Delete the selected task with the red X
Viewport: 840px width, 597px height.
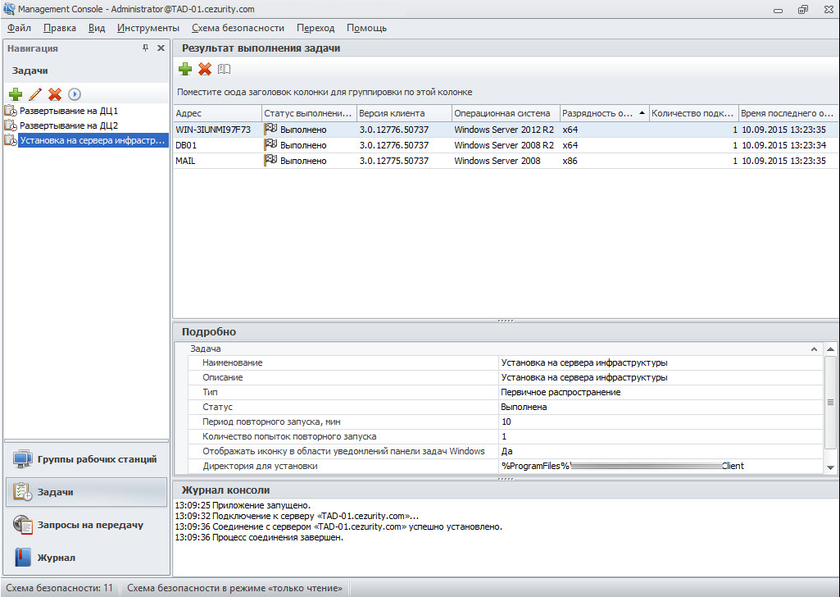coord(55,94)
